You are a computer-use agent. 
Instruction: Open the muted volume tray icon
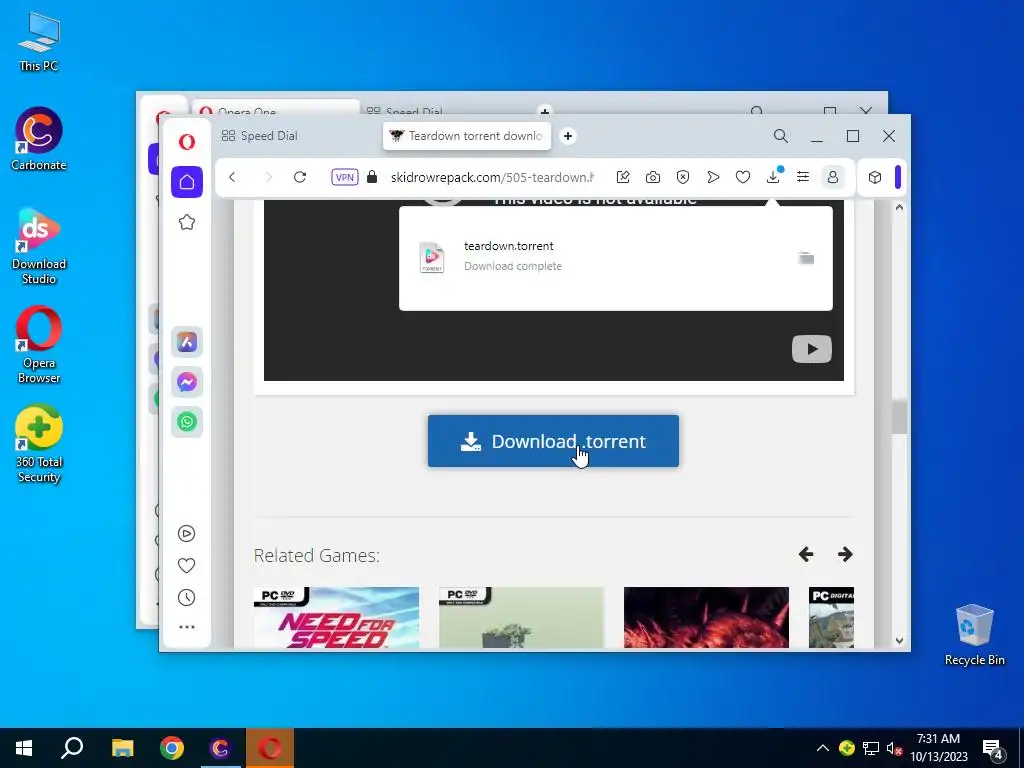[x=895, y=748]
